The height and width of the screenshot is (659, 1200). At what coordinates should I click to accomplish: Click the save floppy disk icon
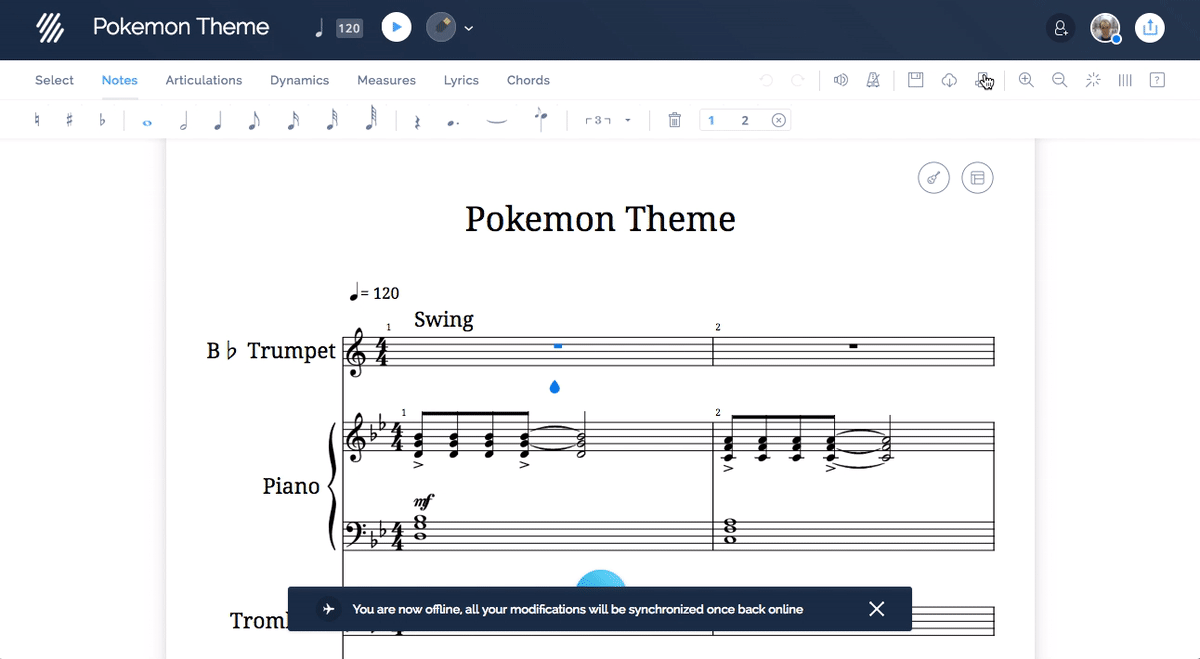click(915, 80)
